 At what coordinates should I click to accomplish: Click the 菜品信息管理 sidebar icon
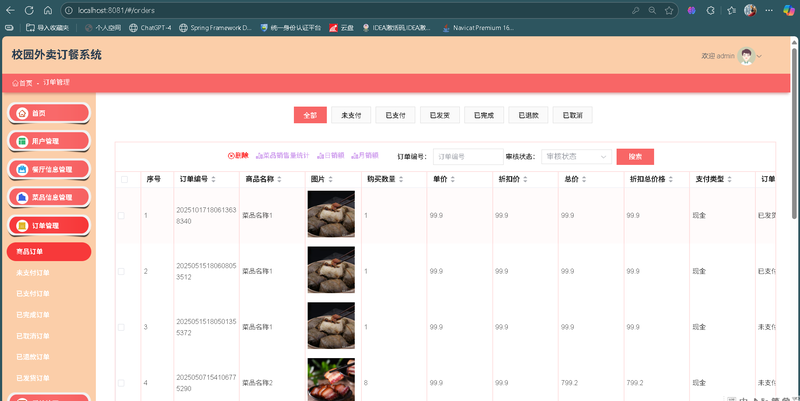tap(22, 197)
